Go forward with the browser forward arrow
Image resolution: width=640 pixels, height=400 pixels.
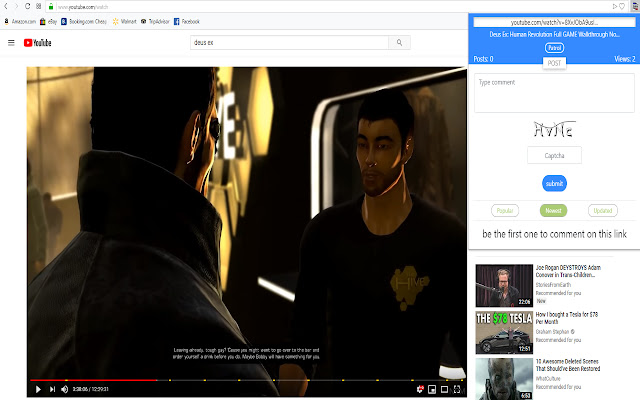16,6
